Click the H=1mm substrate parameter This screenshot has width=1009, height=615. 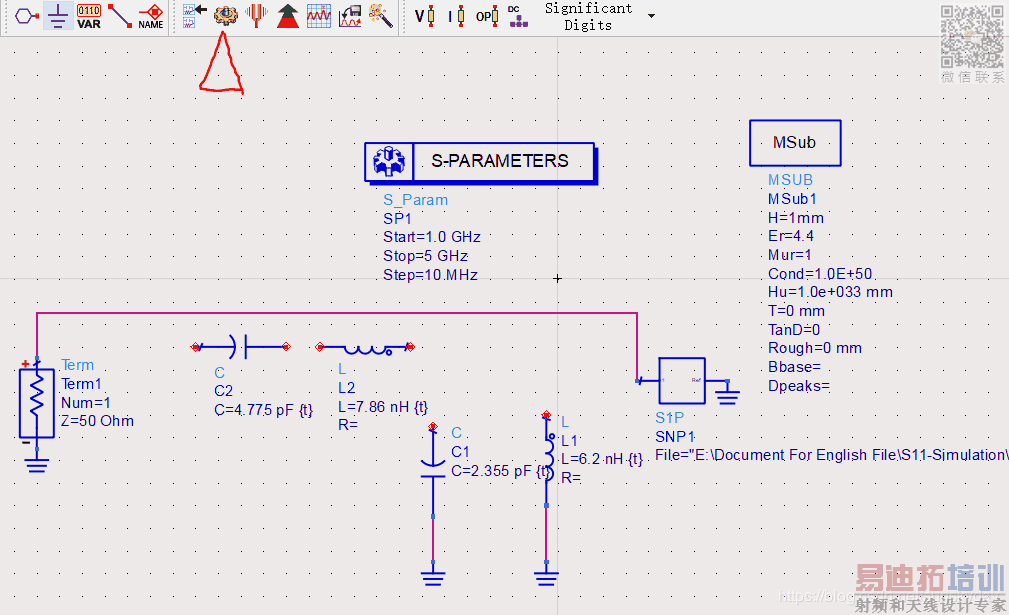tap(795, 218)
